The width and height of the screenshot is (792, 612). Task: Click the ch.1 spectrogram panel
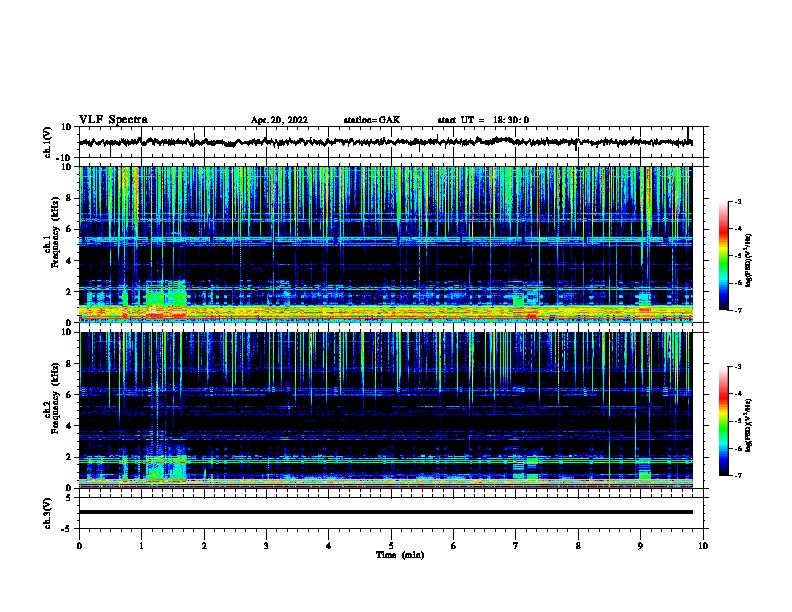tap(385, 244)
